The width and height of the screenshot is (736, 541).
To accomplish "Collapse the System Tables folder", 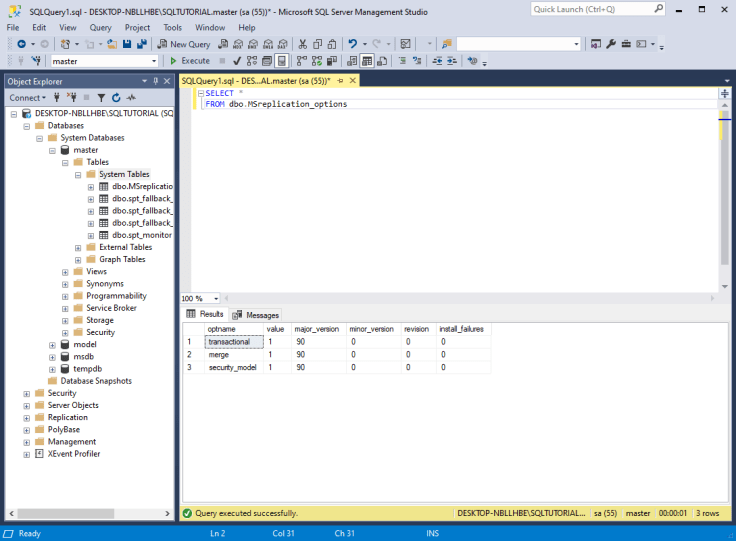I will [78, 174].
